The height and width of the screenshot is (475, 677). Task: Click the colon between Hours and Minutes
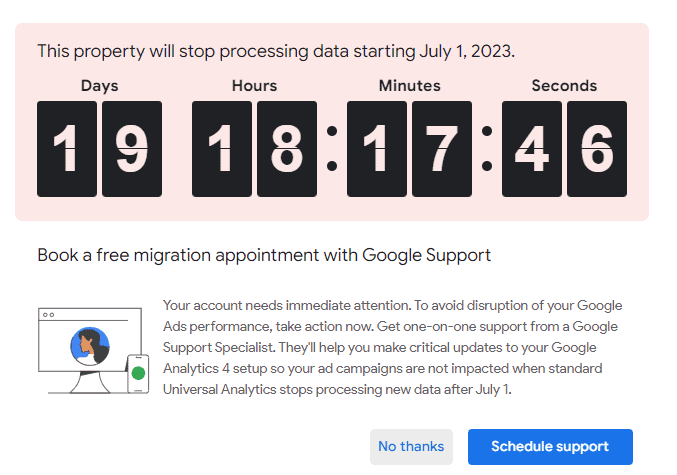(332, 149)
